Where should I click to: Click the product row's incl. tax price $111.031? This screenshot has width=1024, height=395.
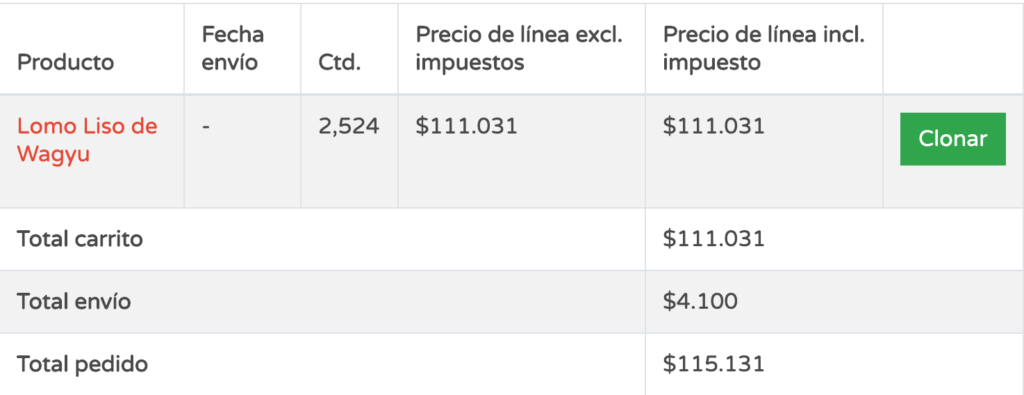713,127
